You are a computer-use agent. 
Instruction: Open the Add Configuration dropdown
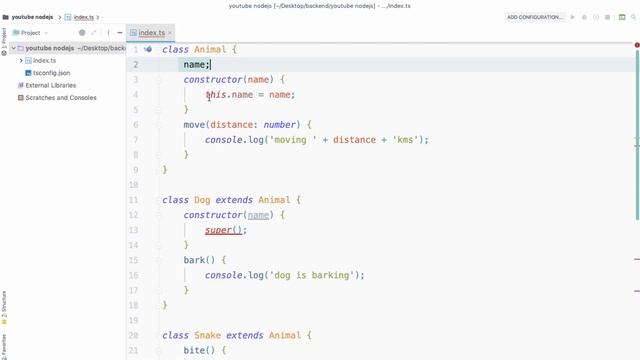(x=535, y=17)
